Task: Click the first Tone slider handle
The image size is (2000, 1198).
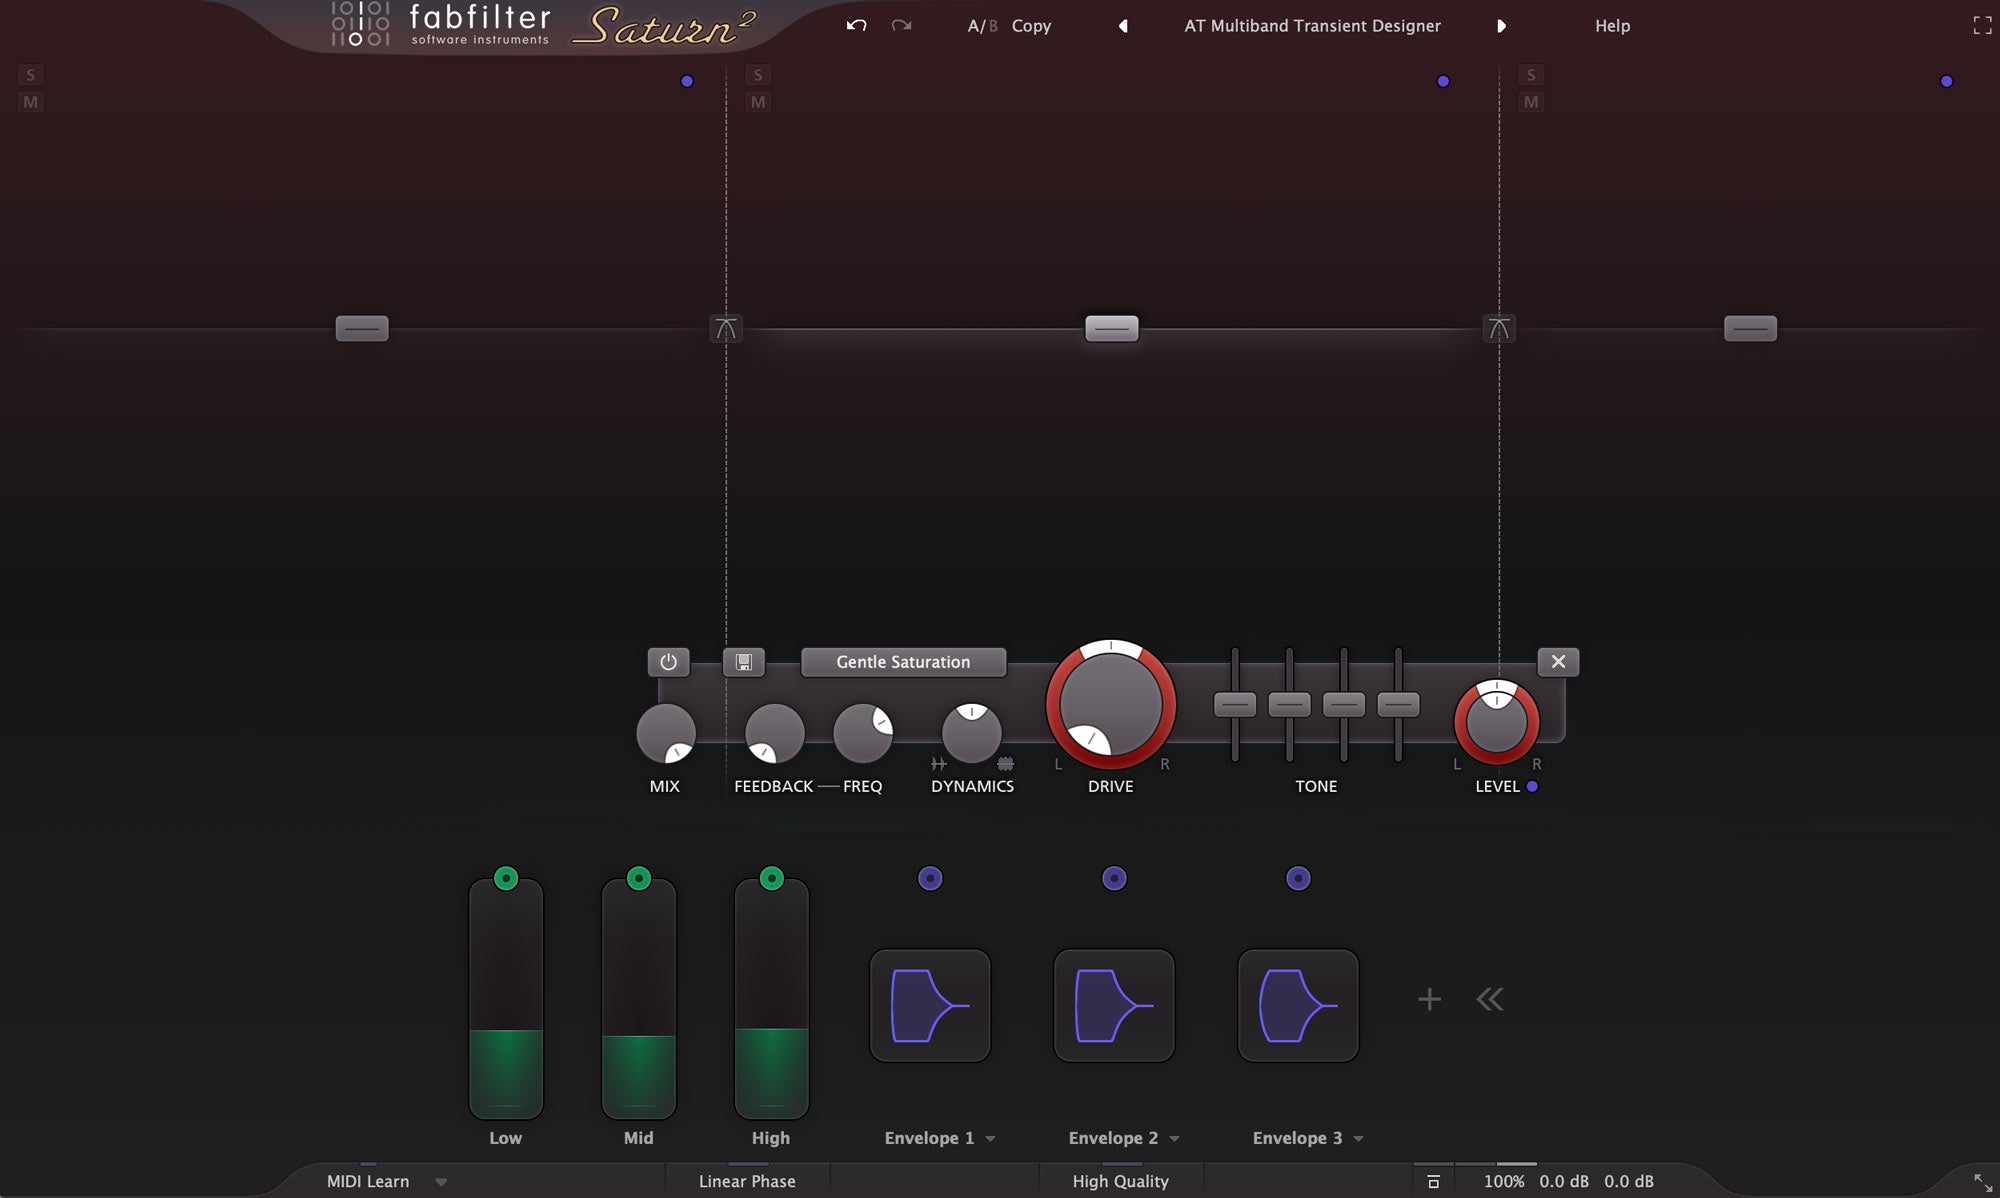Action: point(1235,704)
